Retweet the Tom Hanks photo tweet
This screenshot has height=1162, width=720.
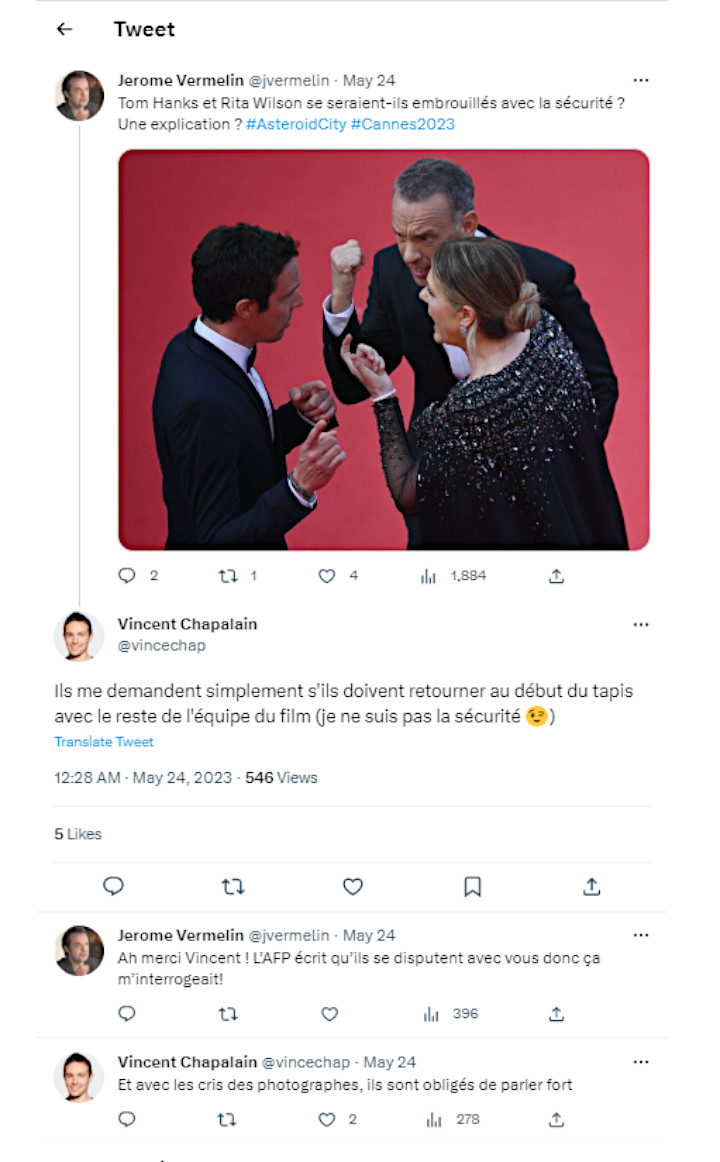[228, 576]
